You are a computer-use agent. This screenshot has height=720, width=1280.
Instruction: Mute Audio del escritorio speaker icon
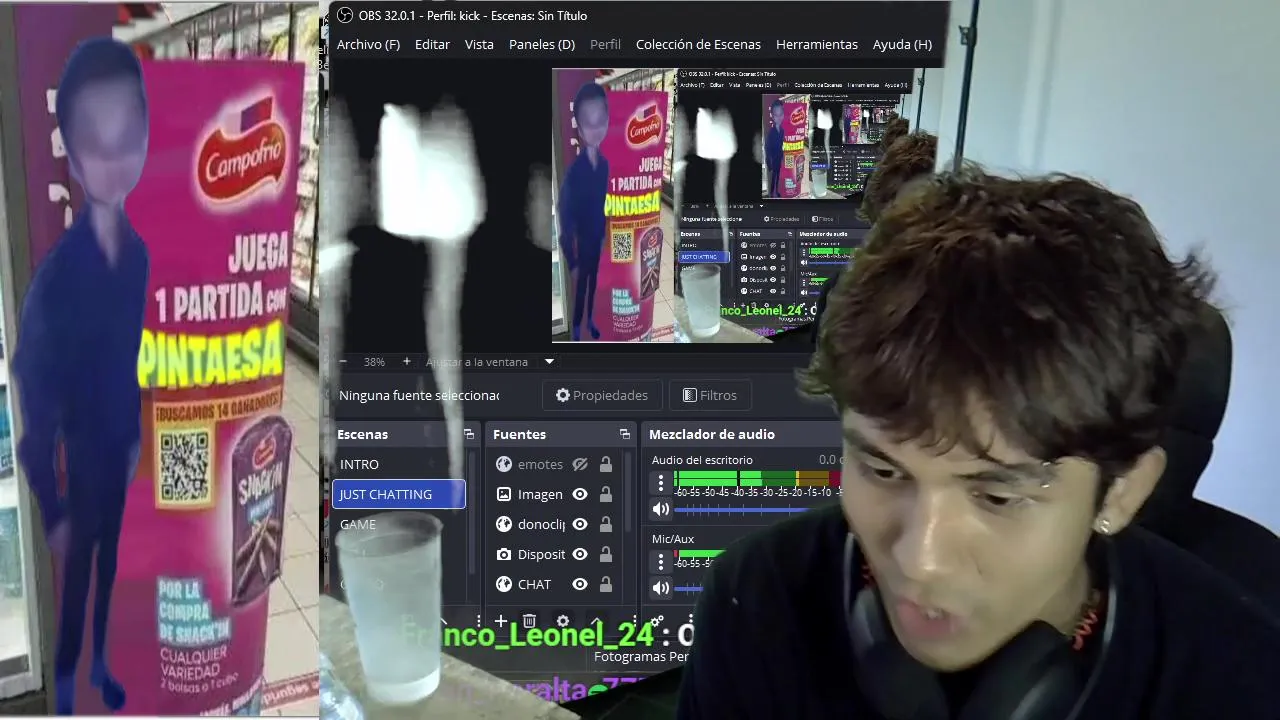click(660, 509)
